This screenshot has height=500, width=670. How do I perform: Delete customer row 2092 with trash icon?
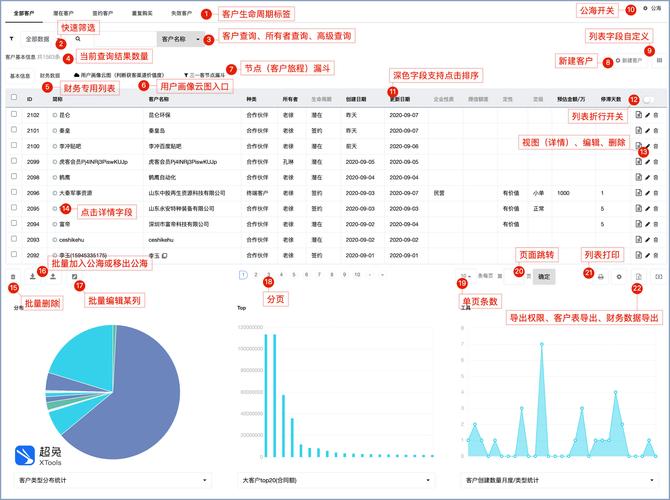(x=656, y=255)
